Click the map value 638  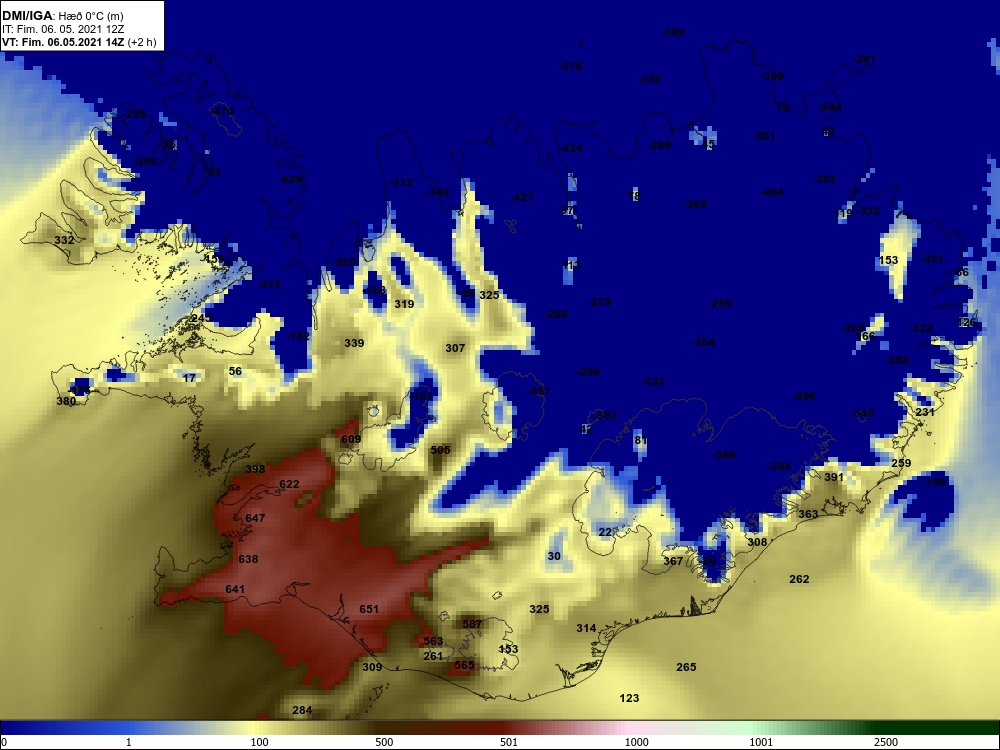point(248,559)
